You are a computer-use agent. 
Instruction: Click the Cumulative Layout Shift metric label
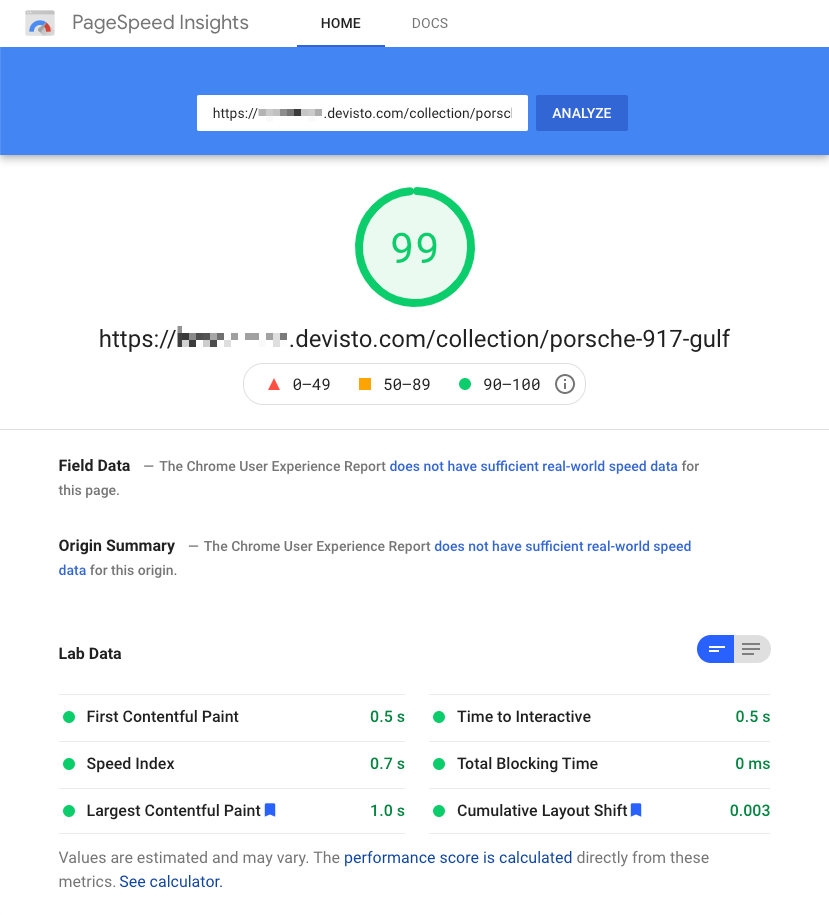[x=542, y=811]
